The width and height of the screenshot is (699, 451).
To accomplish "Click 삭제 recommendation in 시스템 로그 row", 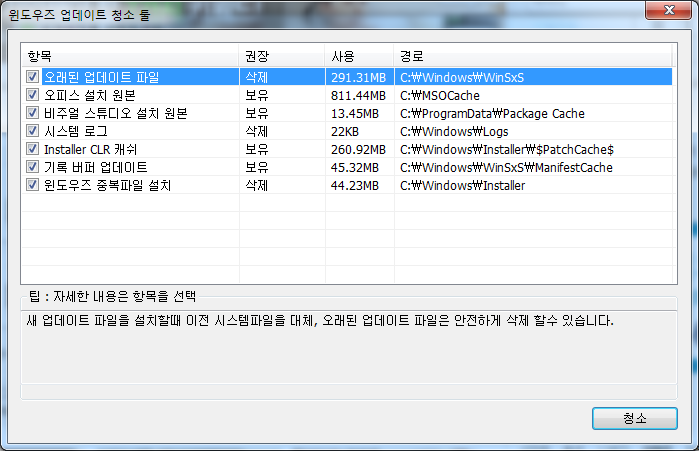I will tap(257, 131).
